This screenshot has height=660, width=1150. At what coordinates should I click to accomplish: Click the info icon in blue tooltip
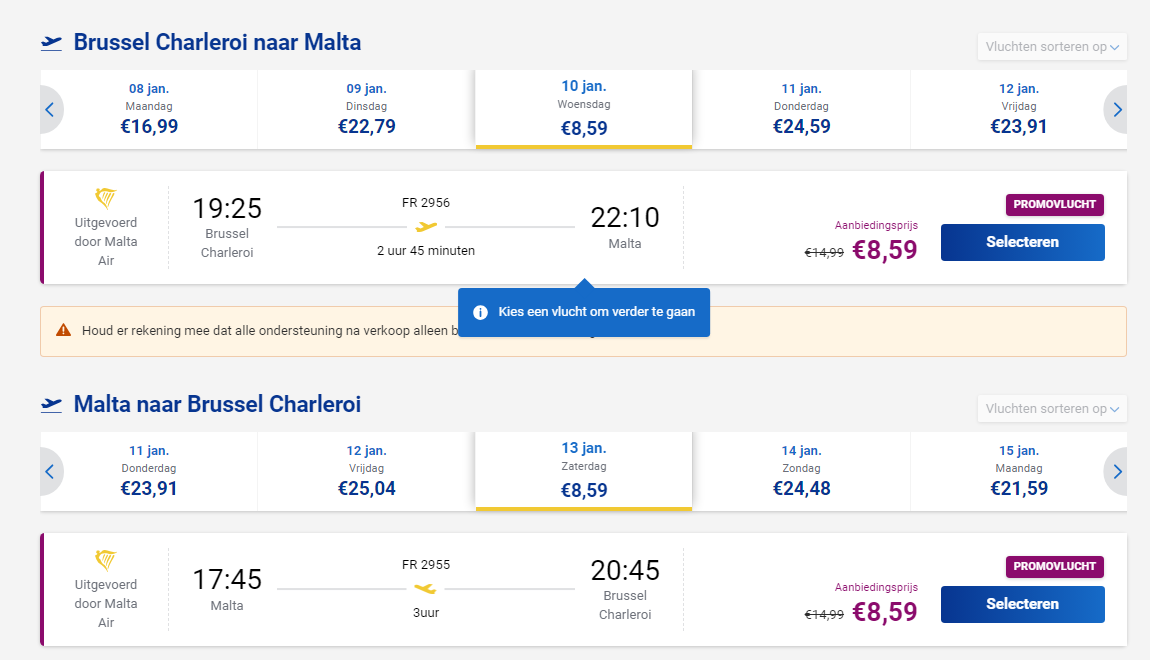coord(480,312)
